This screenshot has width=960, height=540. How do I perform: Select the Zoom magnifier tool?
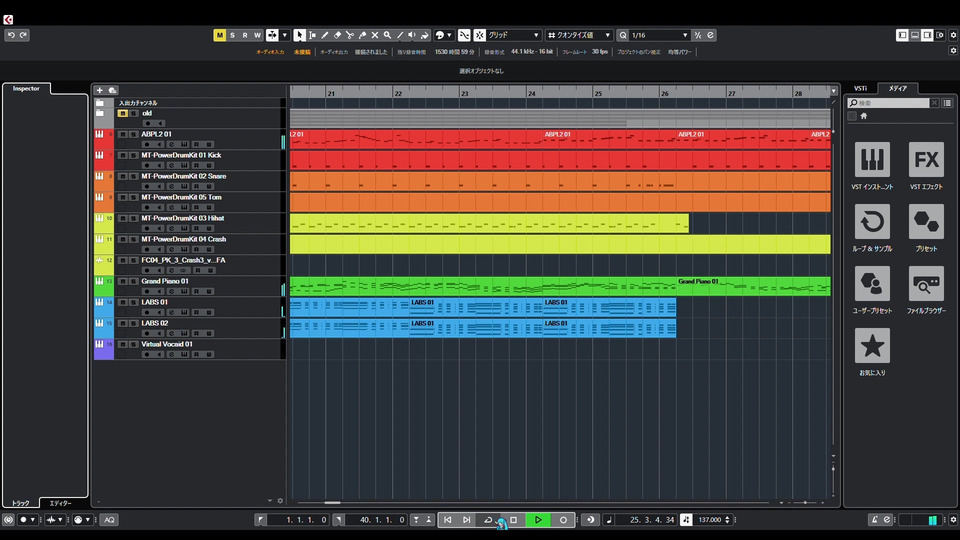387,35
